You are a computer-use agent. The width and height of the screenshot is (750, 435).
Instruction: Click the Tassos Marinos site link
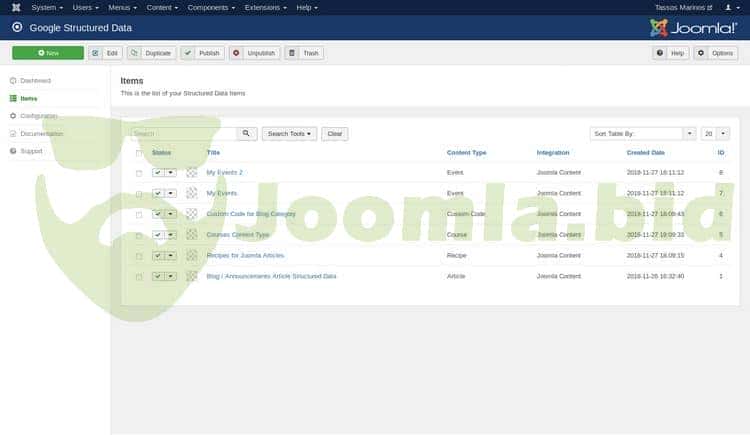pos(684,8)
